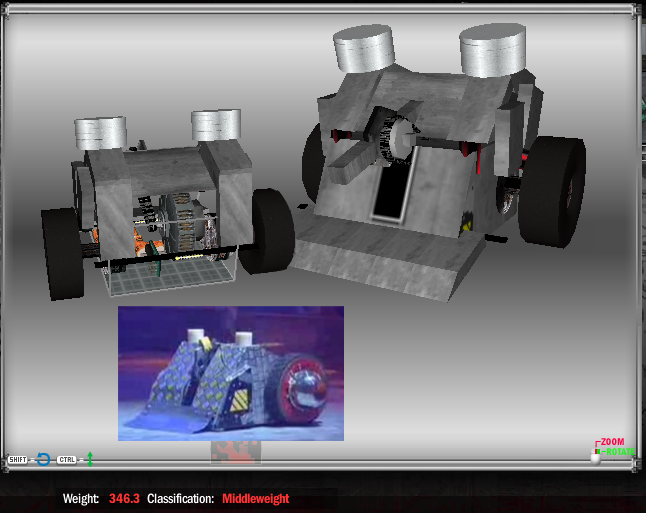Screen dimensions: 646x513
Task: Click the green vertical move arrow icon
Action: 90,459
